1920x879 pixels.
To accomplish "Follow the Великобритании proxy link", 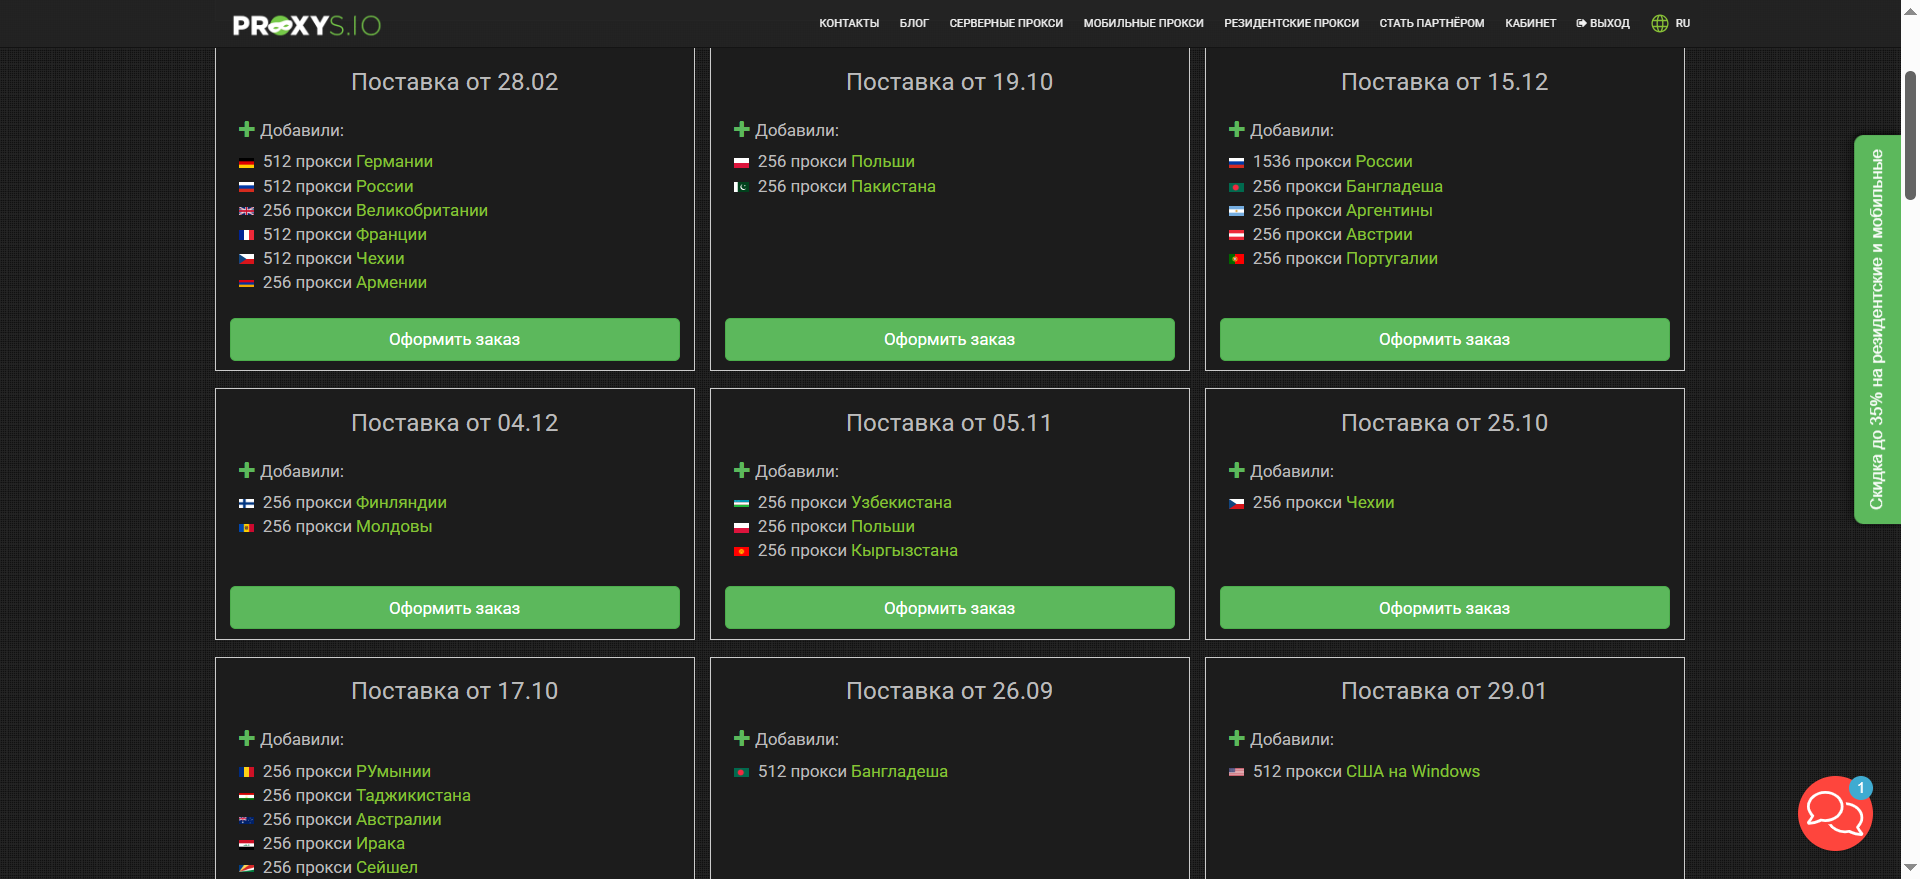I will (x=422, y=211).
